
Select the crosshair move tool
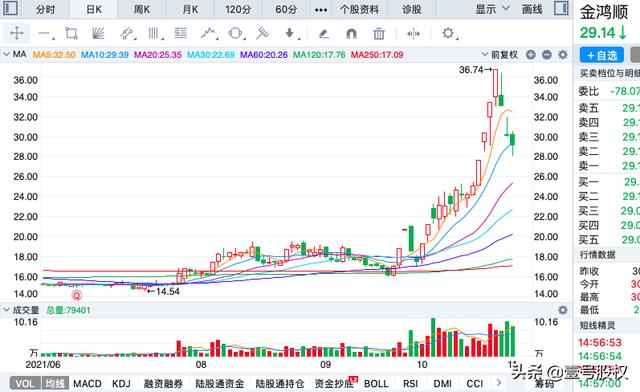17,33
